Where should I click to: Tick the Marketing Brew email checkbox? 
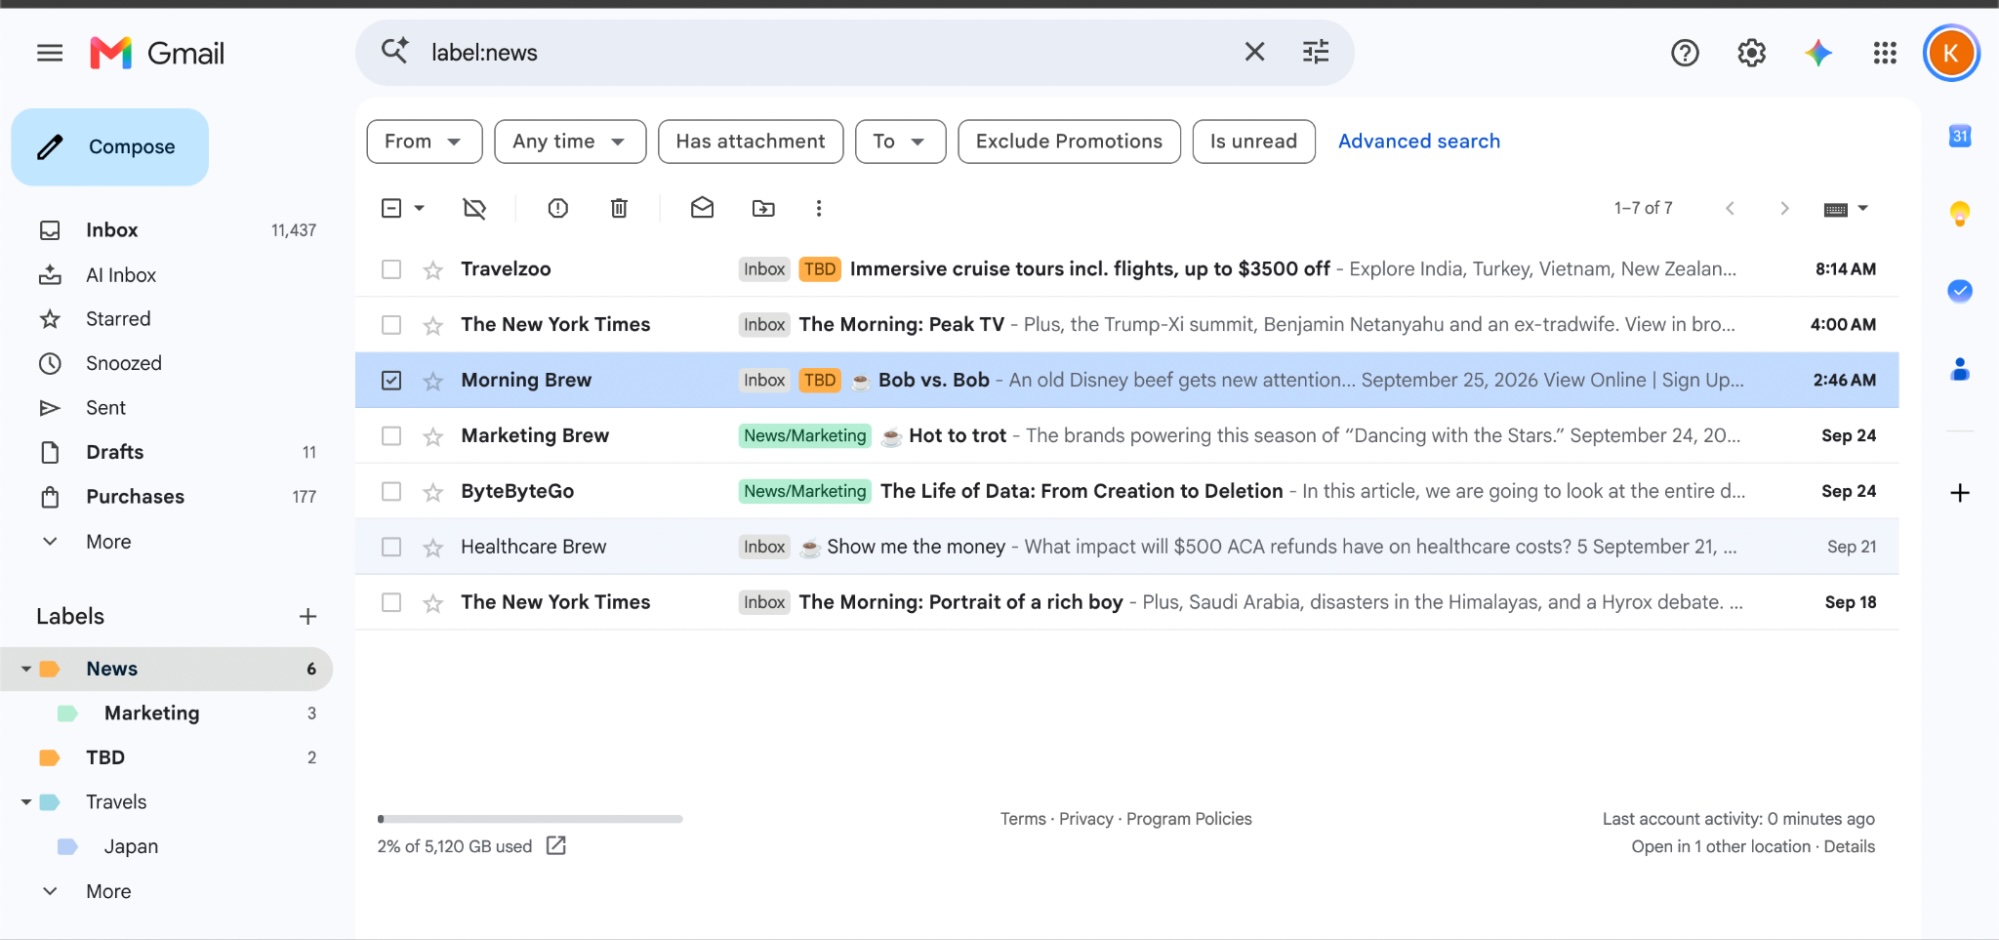pyautogui.click(x=391, y=436)
